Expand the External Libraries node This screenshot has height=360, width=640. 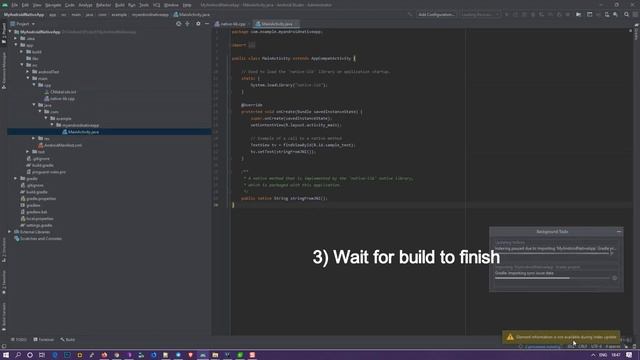tap(10, 232)
